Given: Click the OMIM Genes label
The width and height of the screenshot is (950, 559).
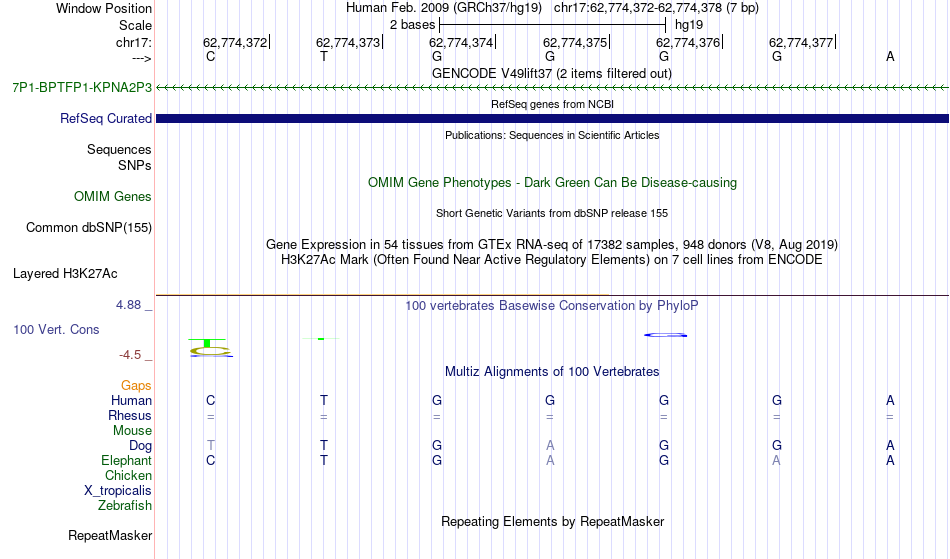Looking at the screenshot, I should click(112, 196).
